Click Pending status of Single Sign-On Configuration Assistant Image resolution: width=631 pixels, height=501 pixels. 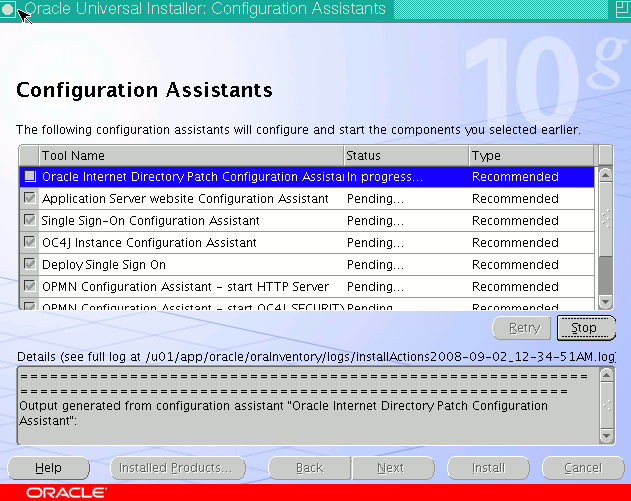coord(406,221)
